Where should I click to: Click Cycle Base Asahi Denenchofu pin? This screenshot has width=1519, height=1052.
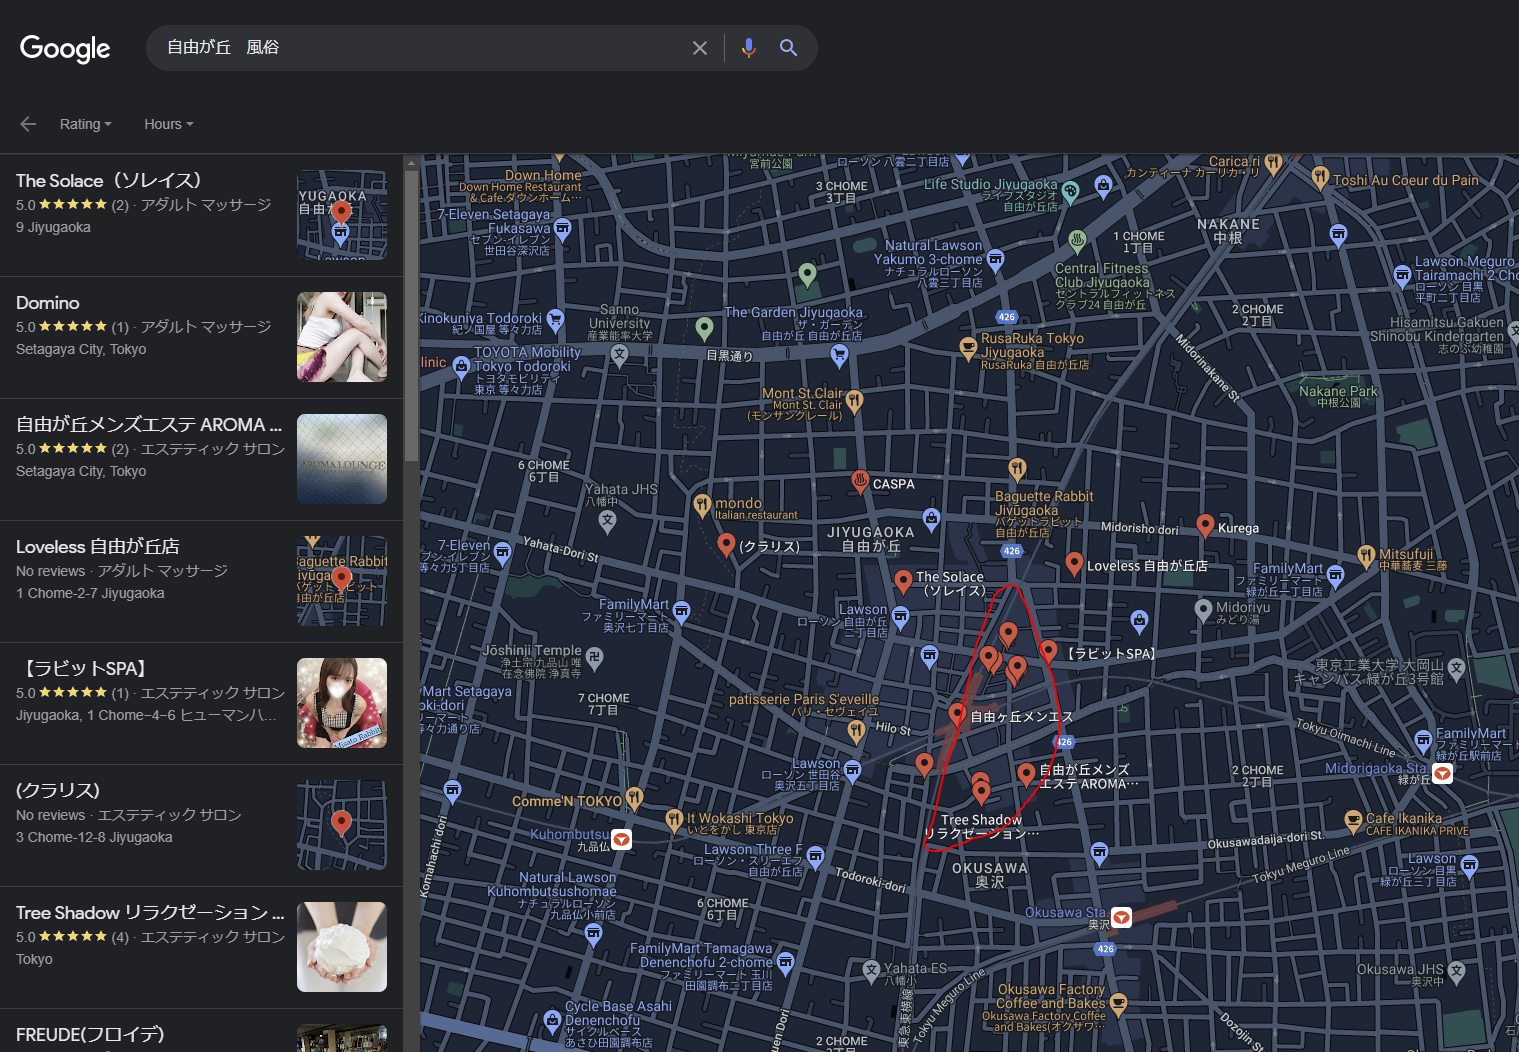pyautogui.click(x=552, y=1021)
